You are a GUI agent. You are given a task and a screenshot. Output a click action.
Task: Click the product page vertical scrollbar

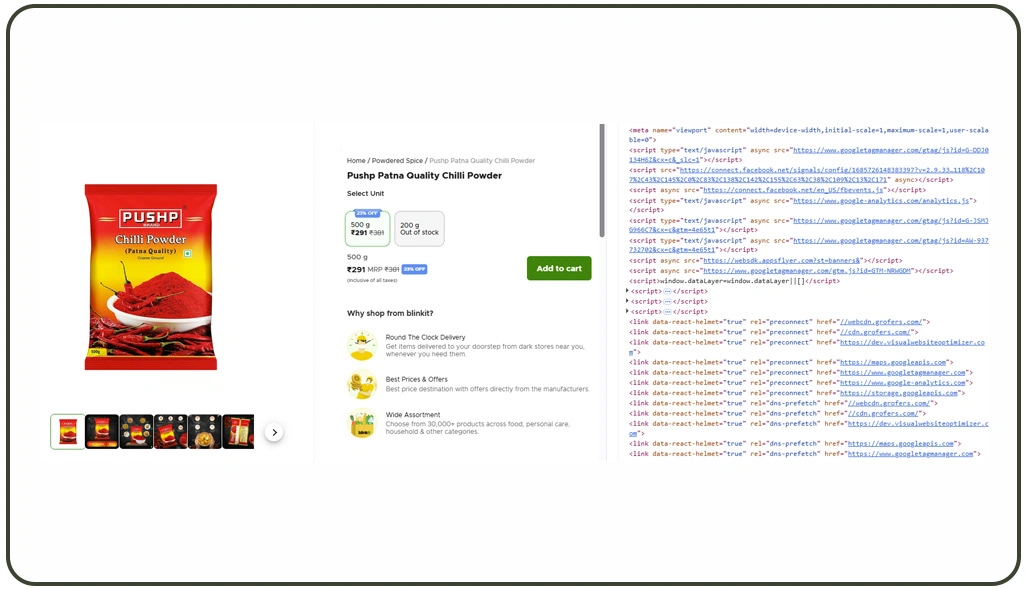(x=602, y=181)
